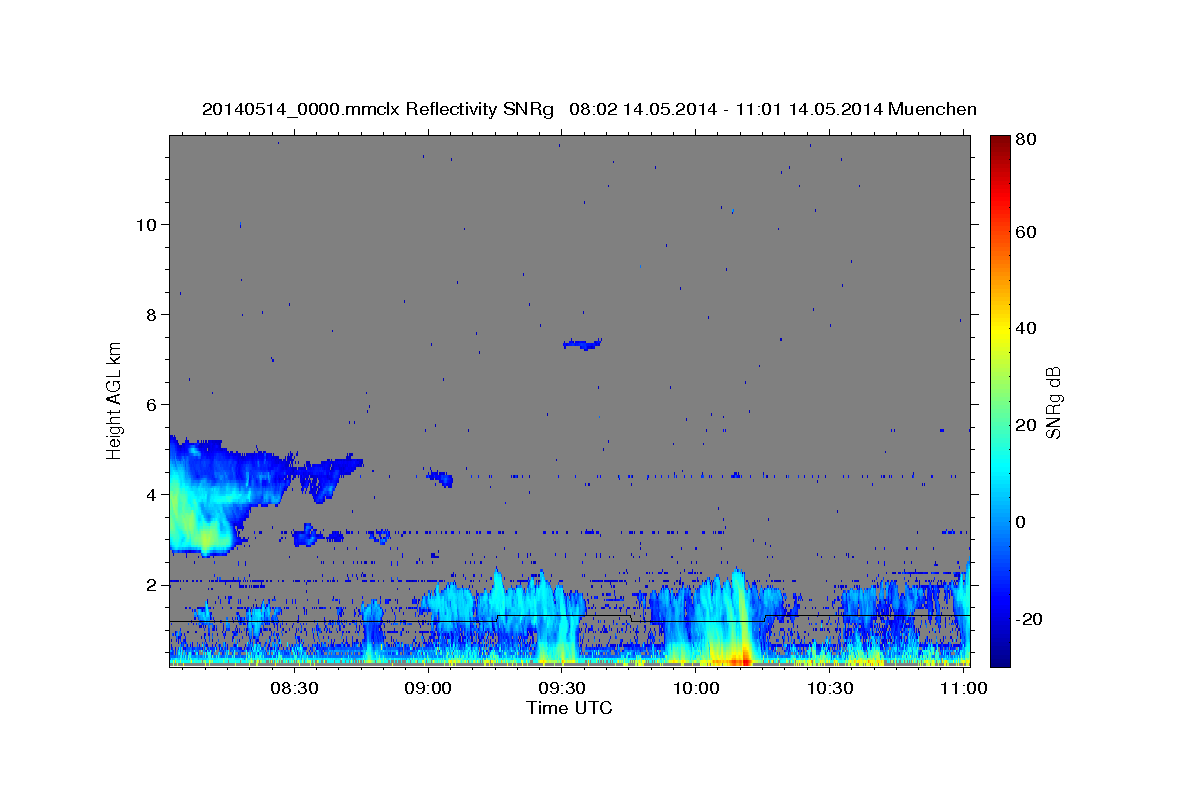Click the height axis value 8
This screenshot has width=1200, height=800.
coord(152,314)
